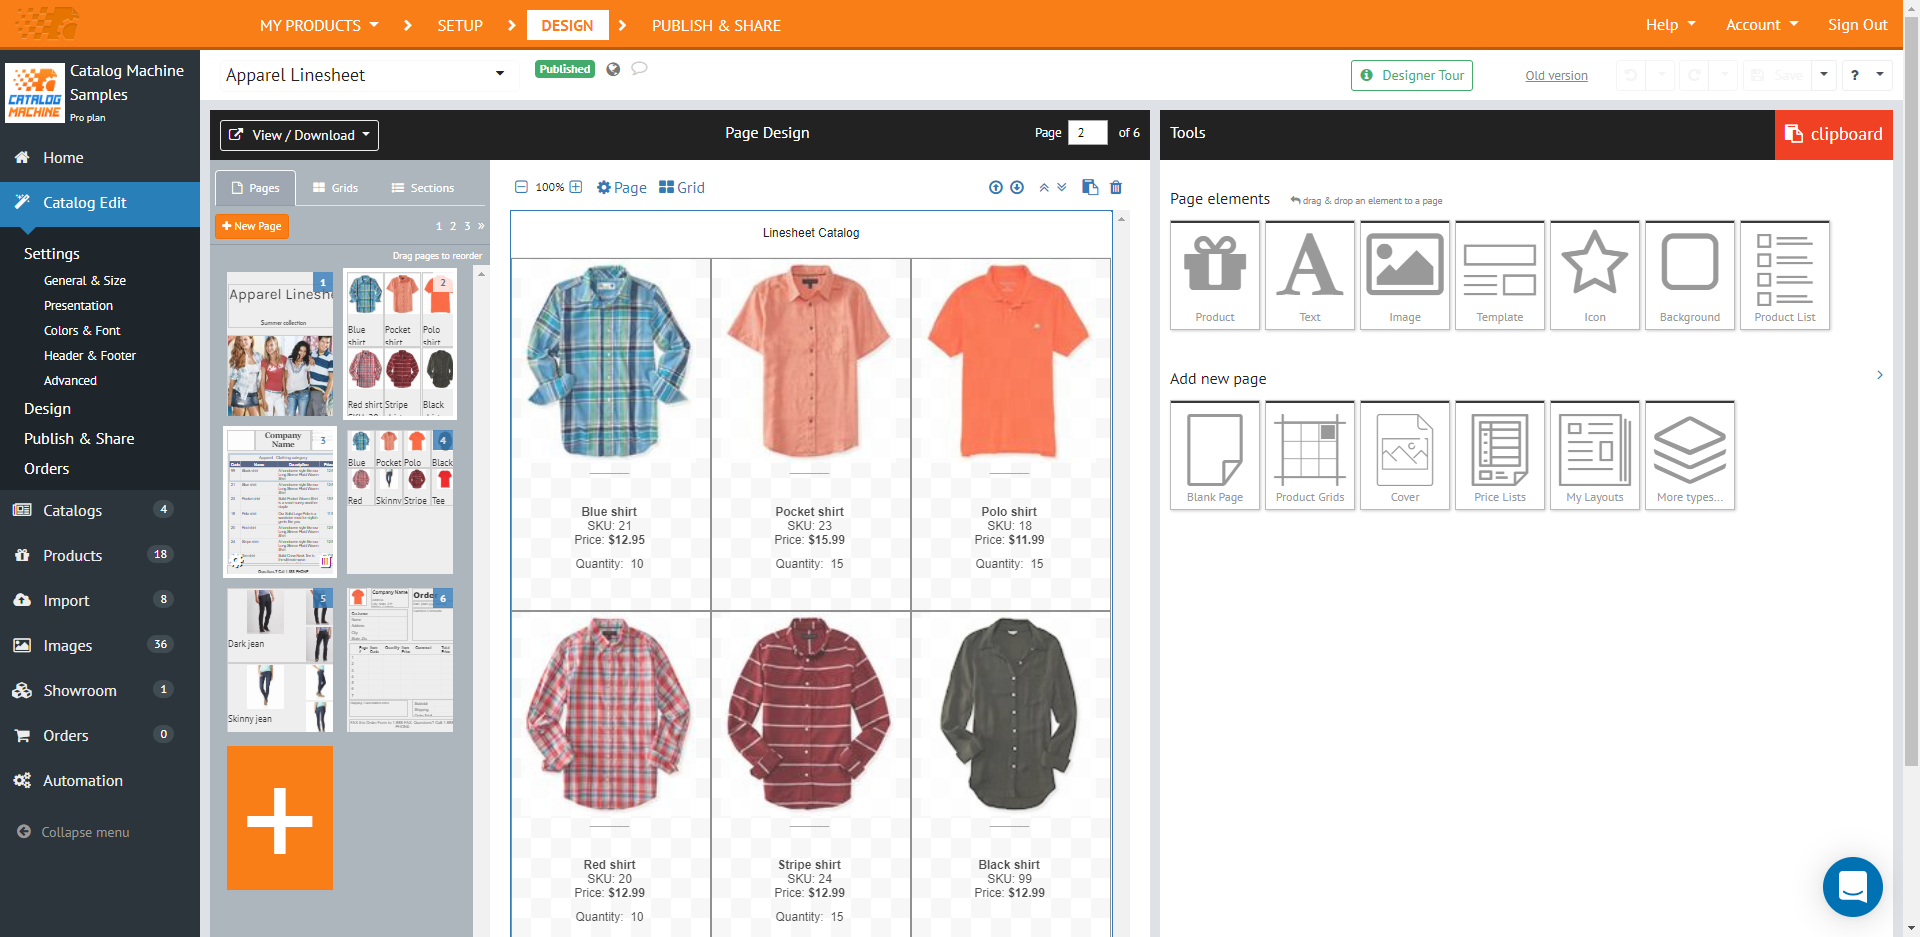The image size is (1920, 937).
Task: Delete the page with trash icon
Action: (1116, 187)
